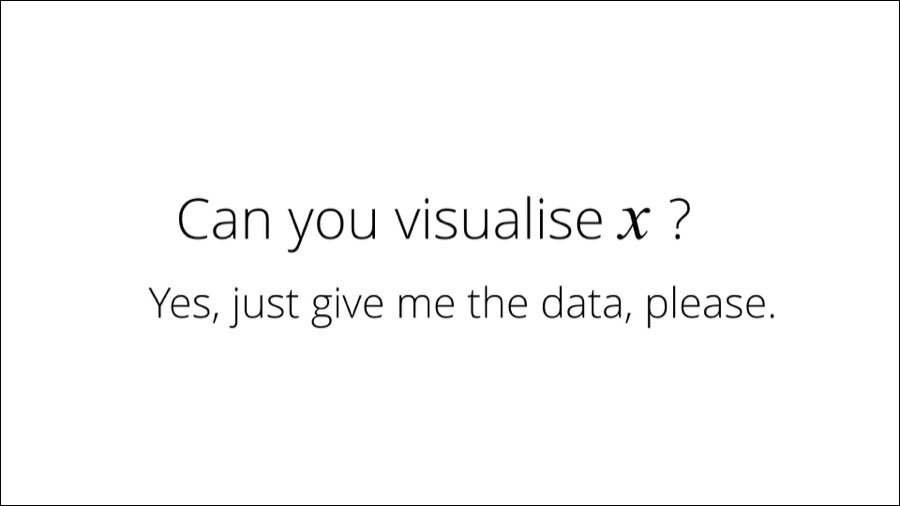The height and width of the screenshot is (506, 900).
Task: Click the word "Can" in the heading
Action: (x=224, y=220)
